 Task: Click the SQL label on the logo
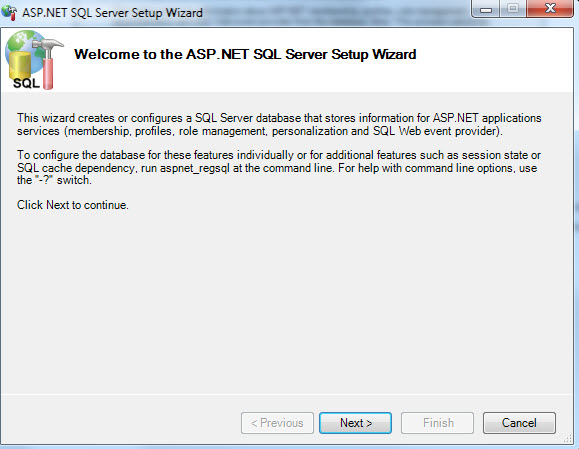click(26, 83)
